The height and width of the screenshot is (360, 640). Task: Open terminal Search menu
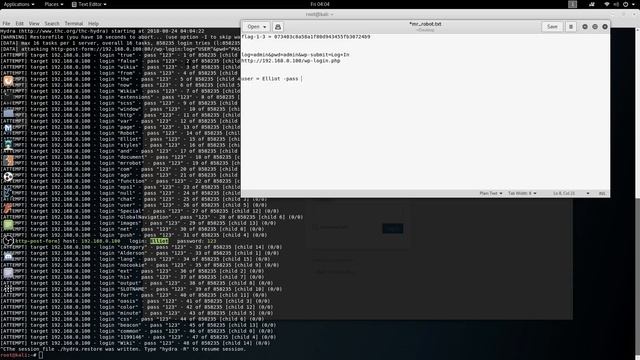52,24
